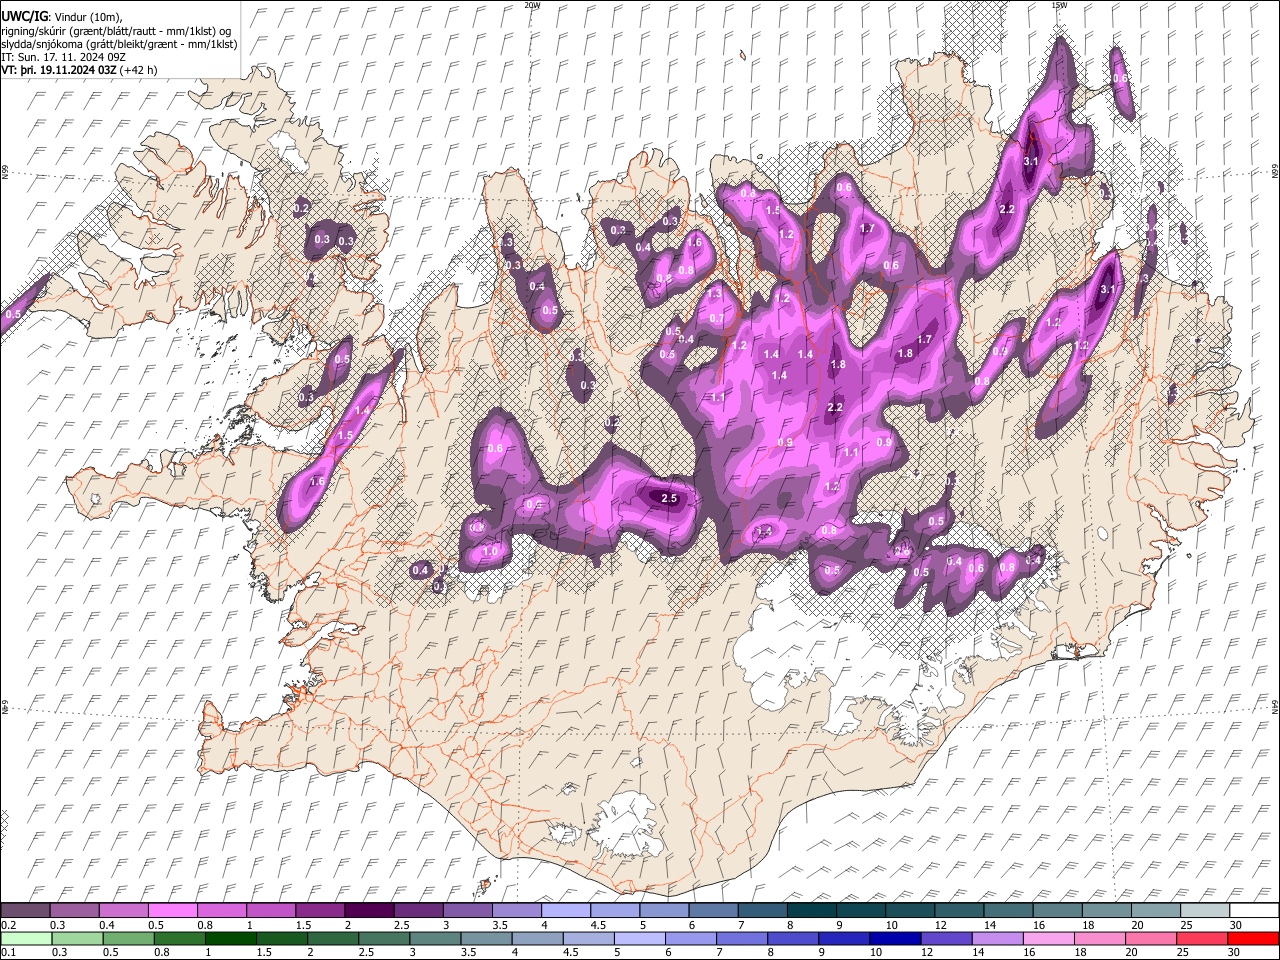Pick the green-row legend swatch labeled 2.5
This screenshot has height=960, width=1280.
tap(384, 939)
